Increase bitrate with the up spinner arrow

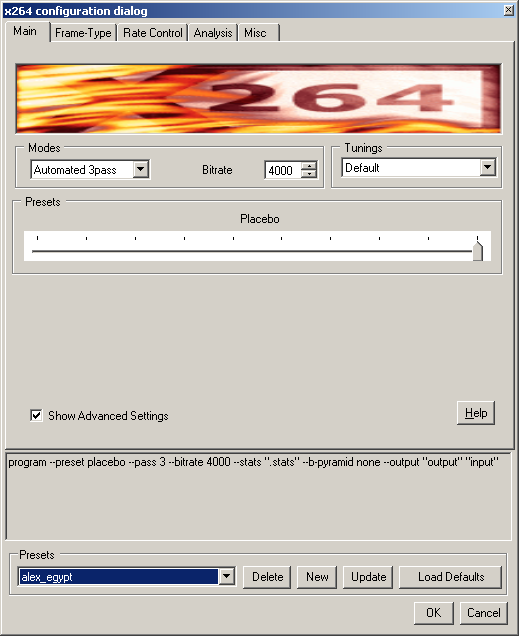pos(309,165)
